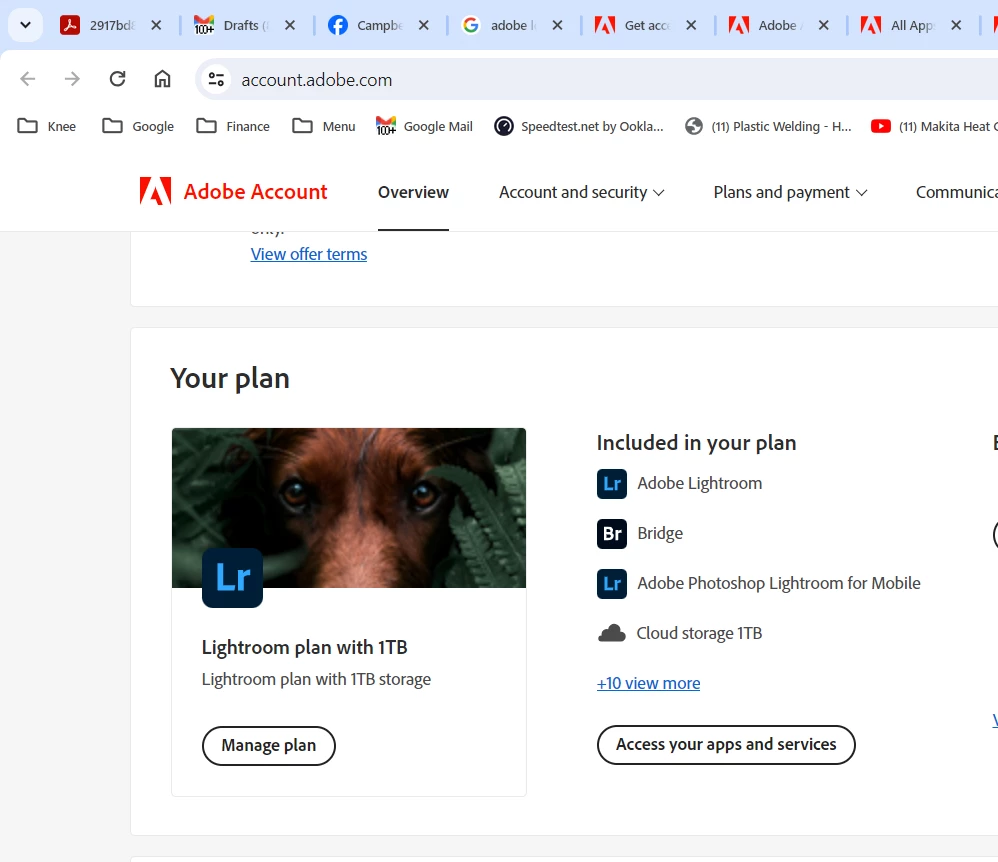
Task: Click the large Lr Lightroom plan icon
Action: [x=232, y=577]
